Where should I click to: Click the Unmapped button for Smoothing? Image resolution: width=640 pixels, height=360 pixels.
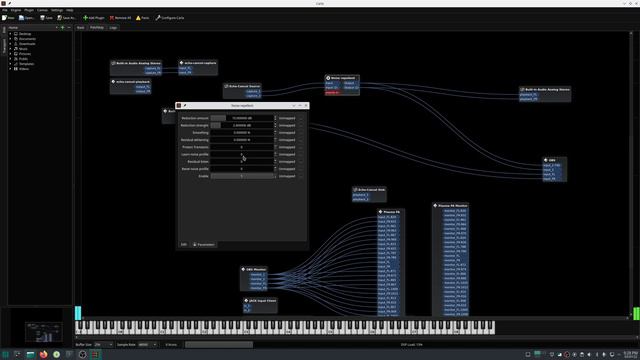pos(287,133)
